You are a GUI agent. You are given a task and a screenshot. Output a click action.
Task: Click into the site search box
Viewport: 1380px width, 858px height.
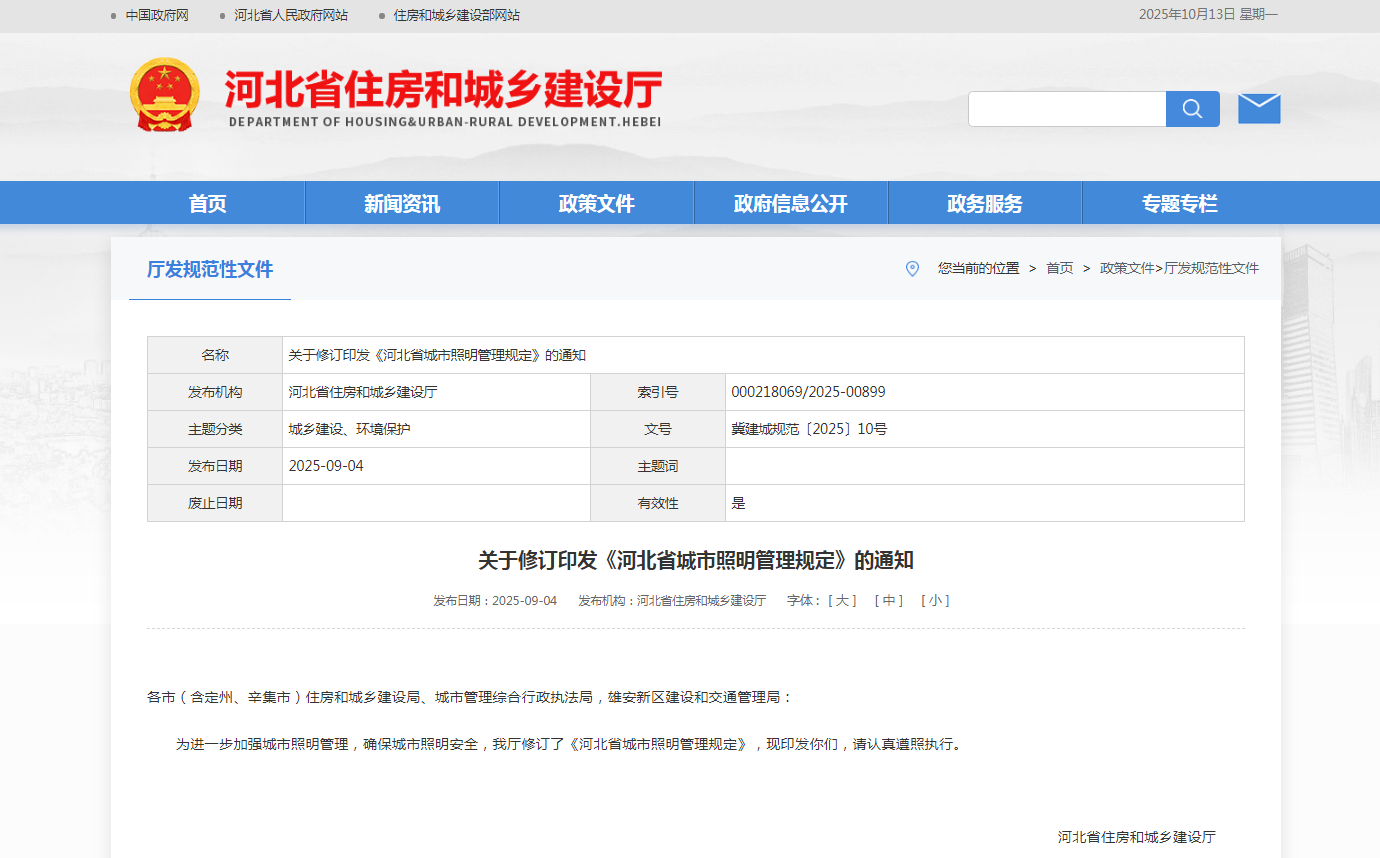pos(1066,109)
